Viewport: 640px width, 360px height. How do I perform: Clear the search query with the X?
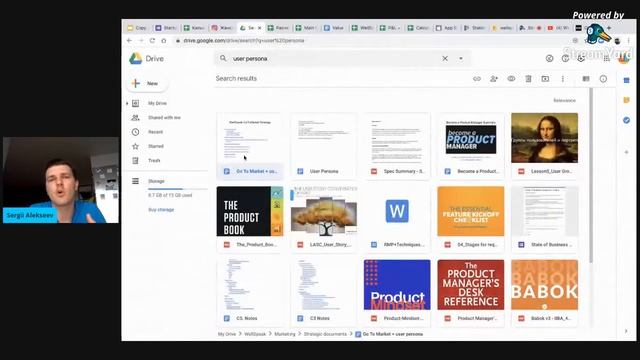tap(445, 58)
